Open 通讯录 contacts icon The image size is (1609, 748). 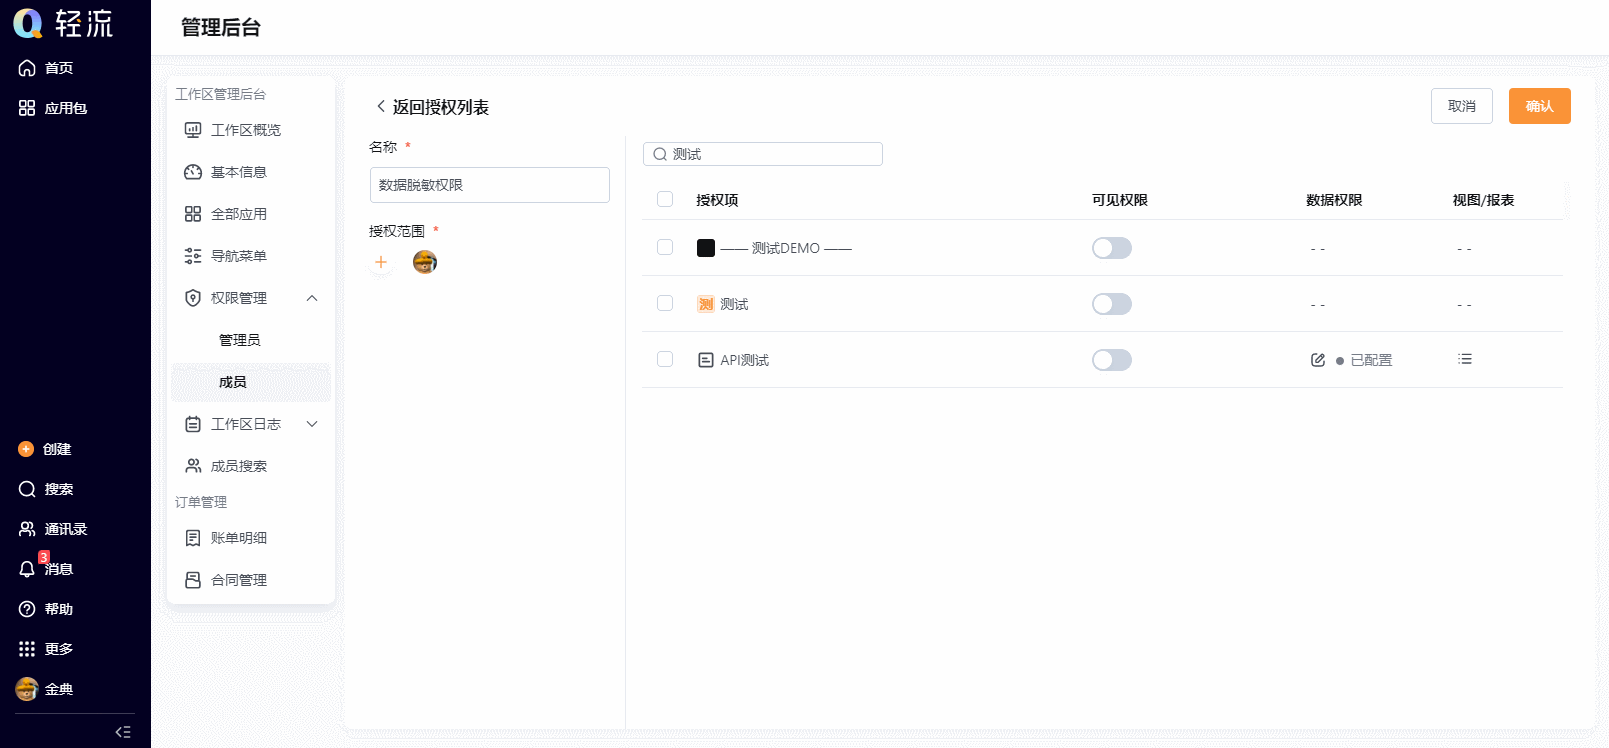pos(27,529)
